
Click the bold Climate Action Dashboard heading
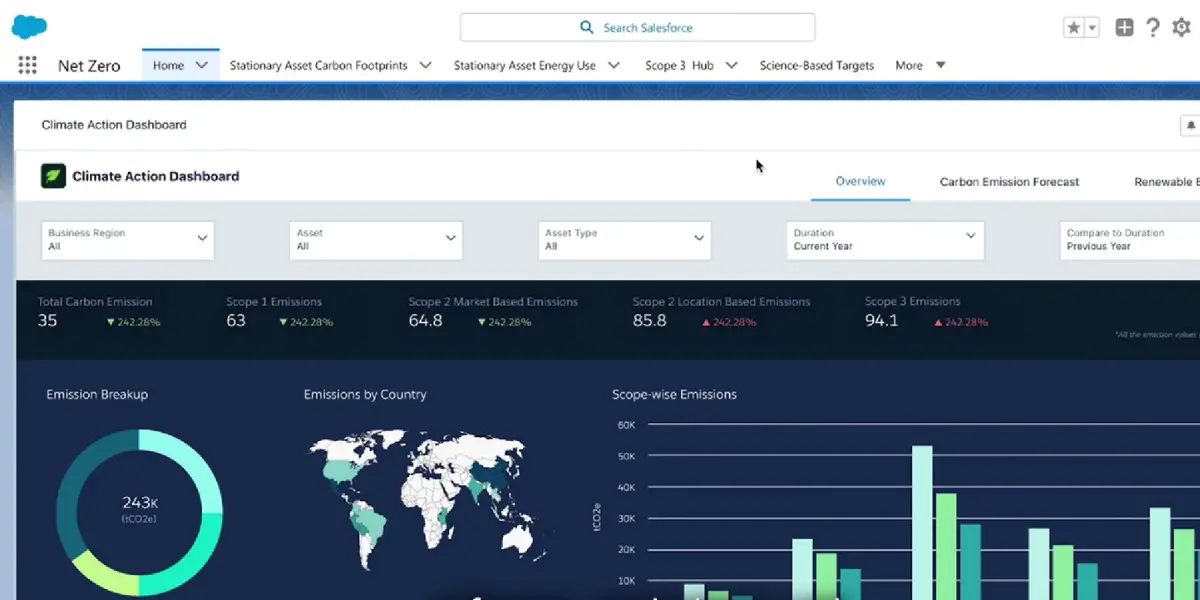[155, 176]
